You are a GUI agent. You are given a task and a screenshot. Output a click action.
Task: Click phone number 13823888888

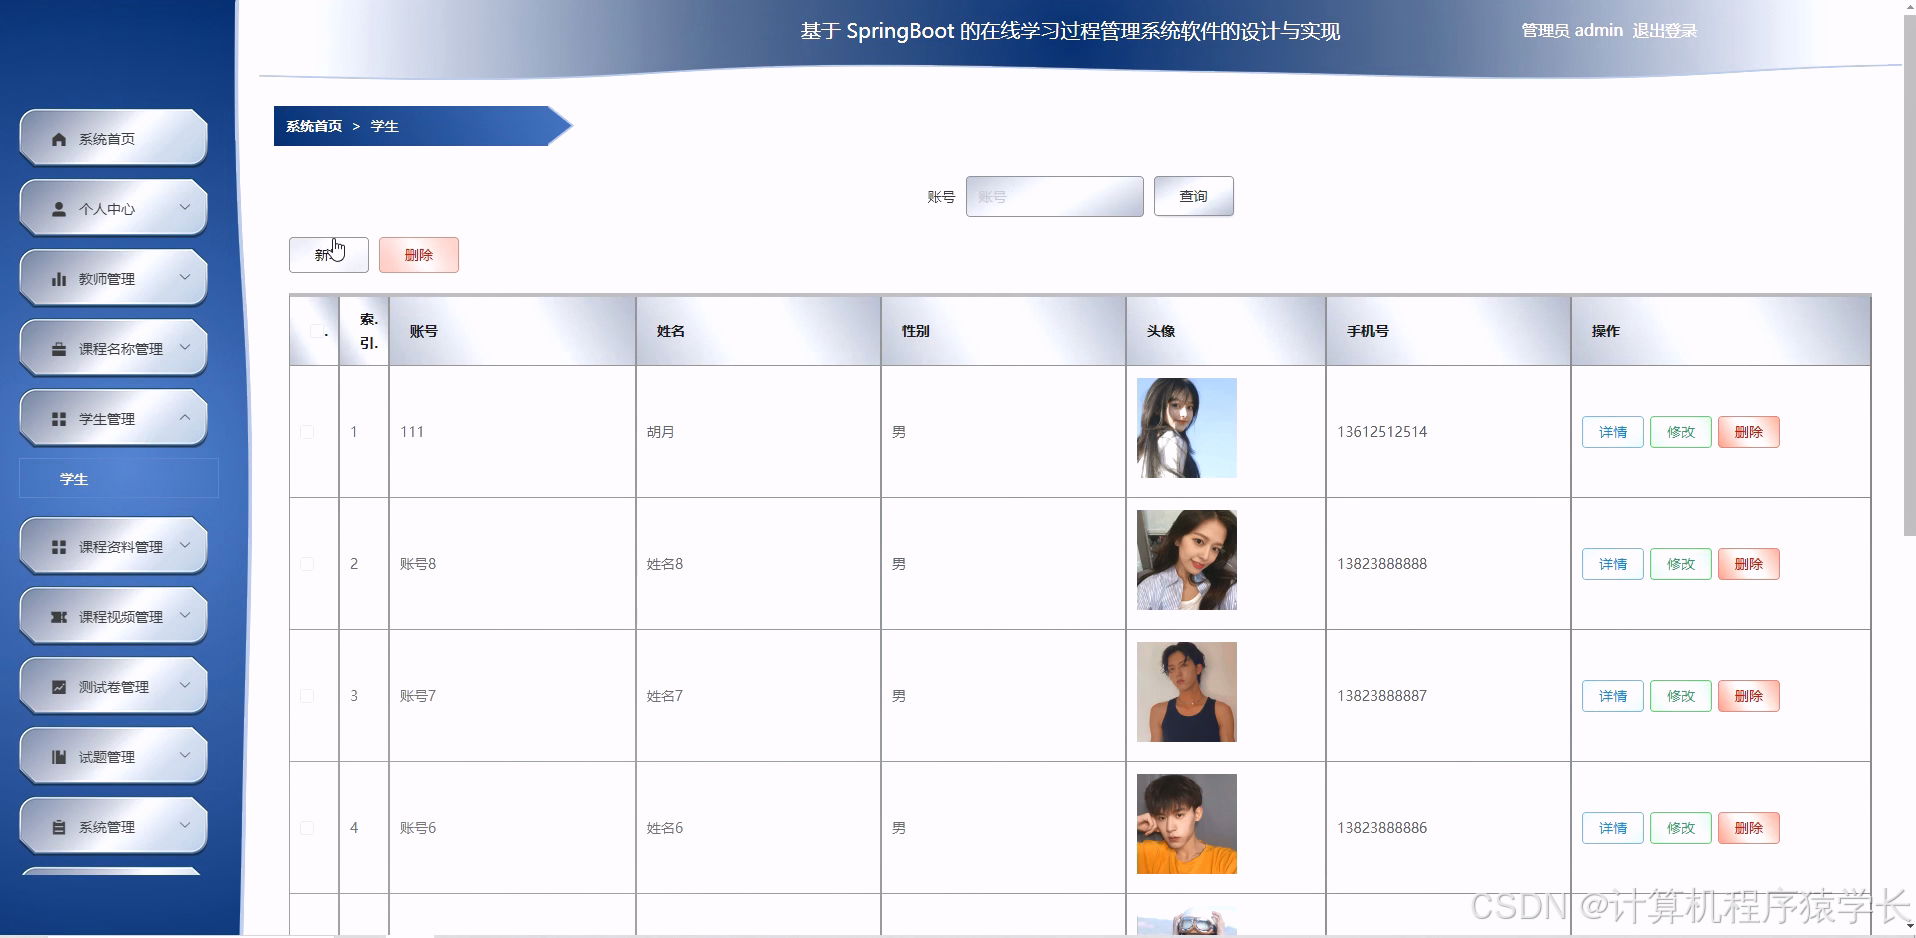[1382, 564]
